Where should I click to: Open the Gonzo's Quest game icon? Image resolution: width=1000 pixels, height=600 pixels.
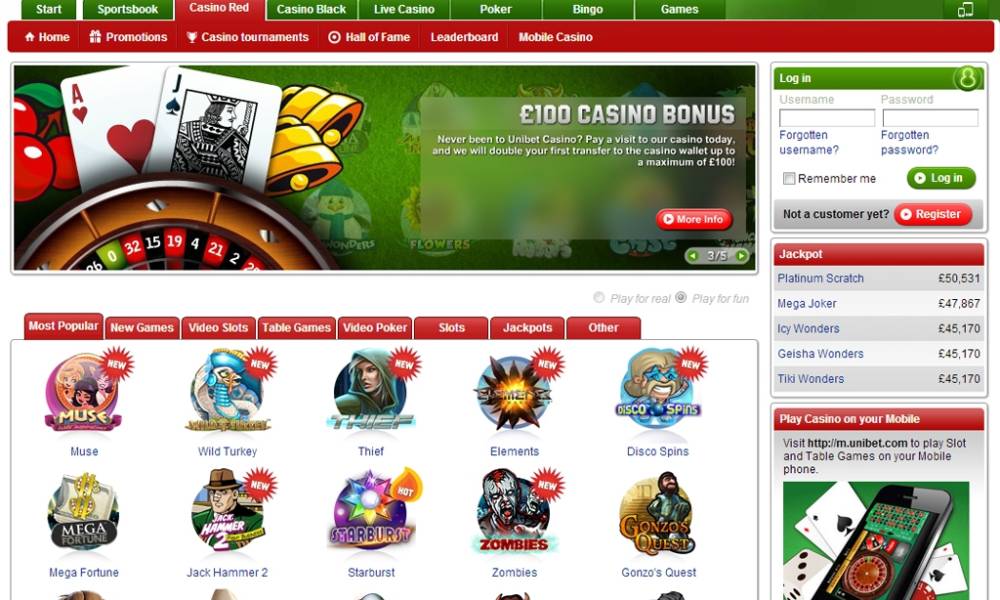pyautogui.click(x=658, y=513)
